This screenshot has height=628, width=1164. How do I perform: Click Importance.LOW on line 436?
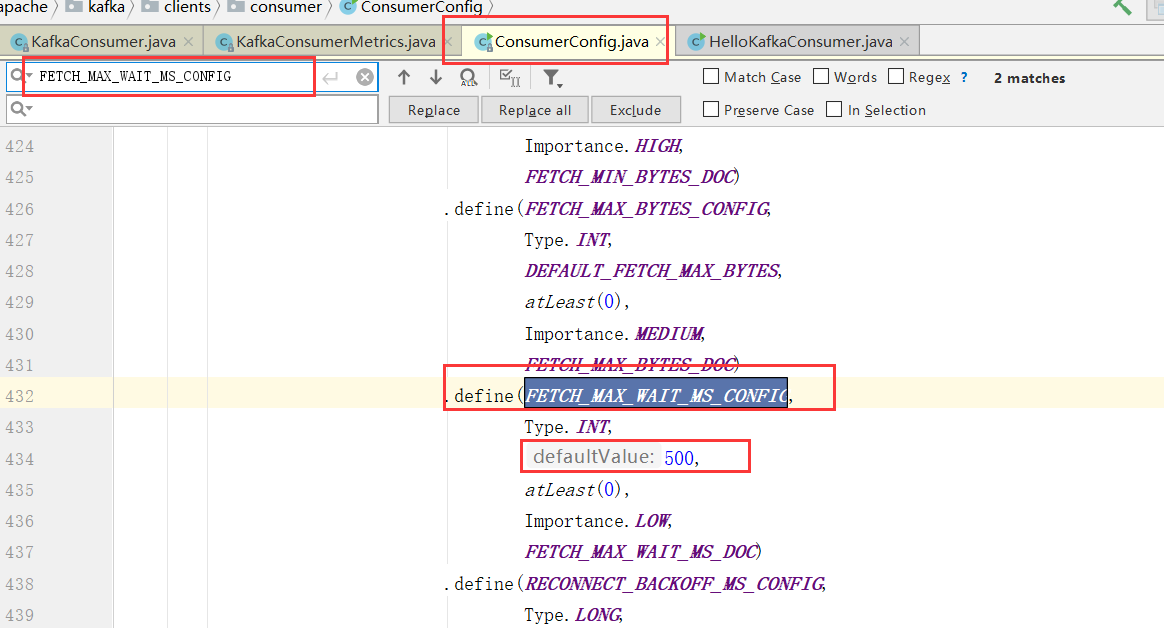coord(598,521)
